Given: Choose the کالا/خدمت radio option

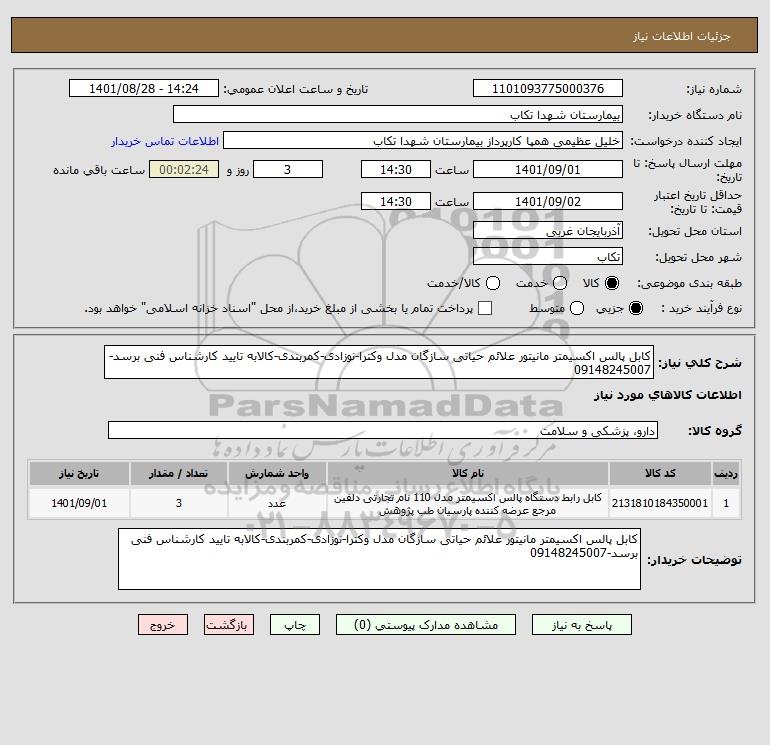Looking at the screenshot, I should tap(493, 283).
